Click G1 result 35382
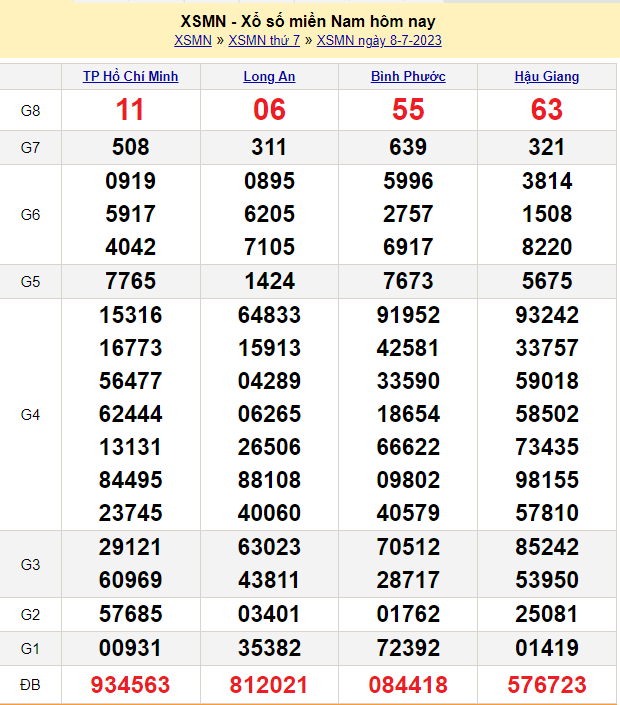 [x=269, y=649]
